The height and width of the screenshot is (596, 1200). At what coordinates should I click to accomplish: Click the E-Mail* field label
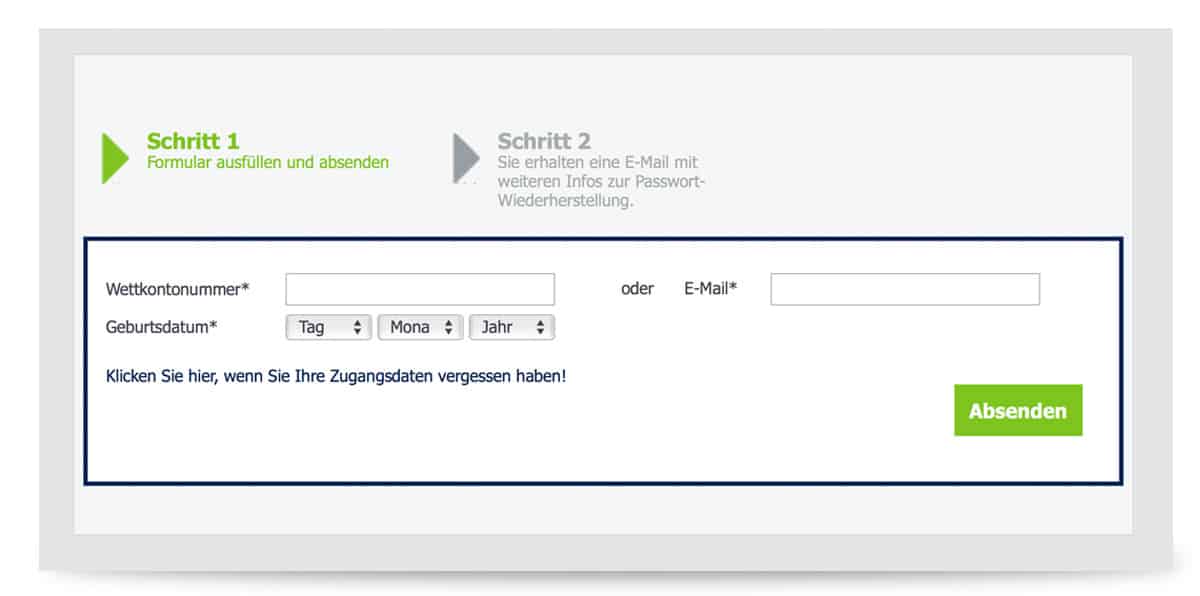(710, 289)
